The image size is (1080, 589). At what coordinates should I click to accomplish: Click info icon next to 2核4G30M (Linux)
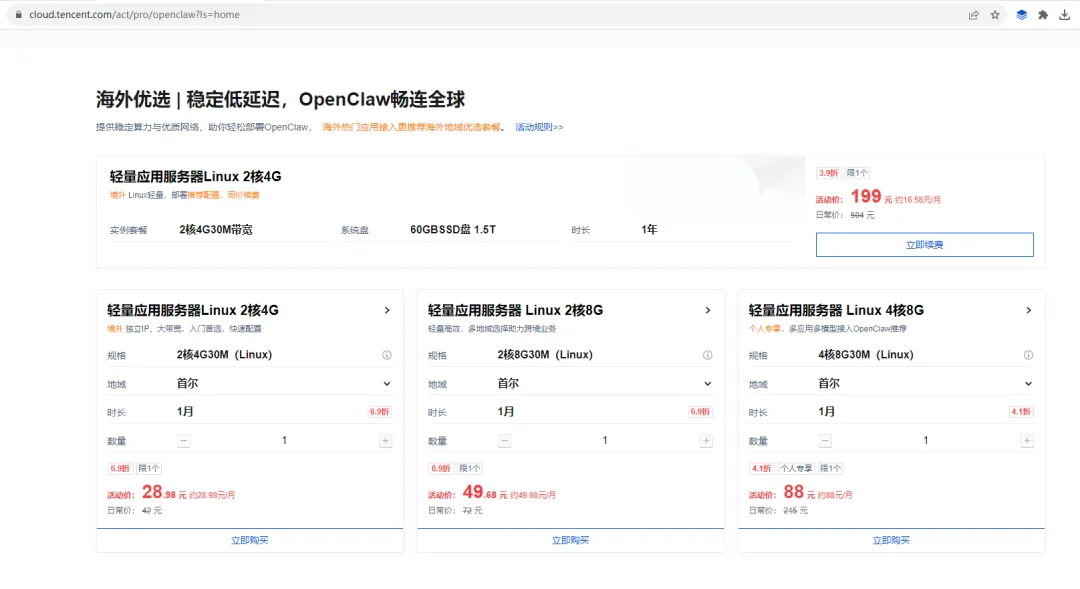tap(386, 355)
